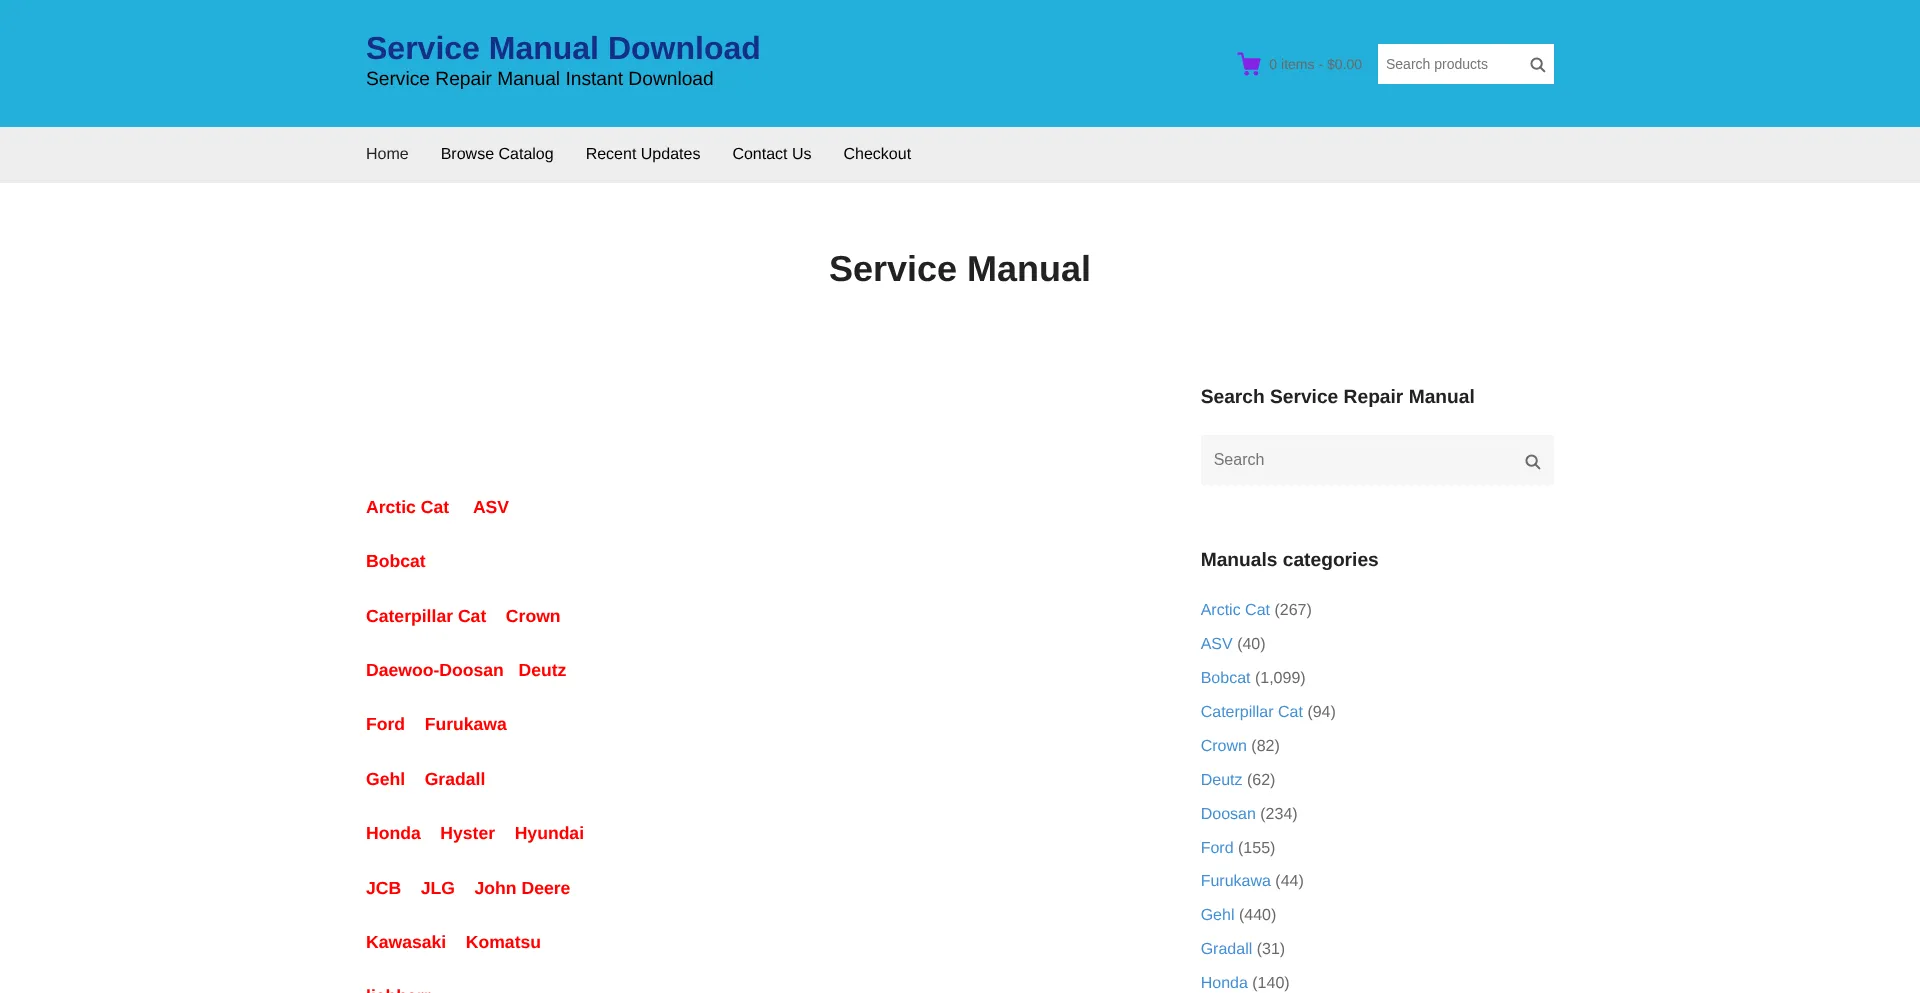Click the shopping cart icon

pos(1248,64)
